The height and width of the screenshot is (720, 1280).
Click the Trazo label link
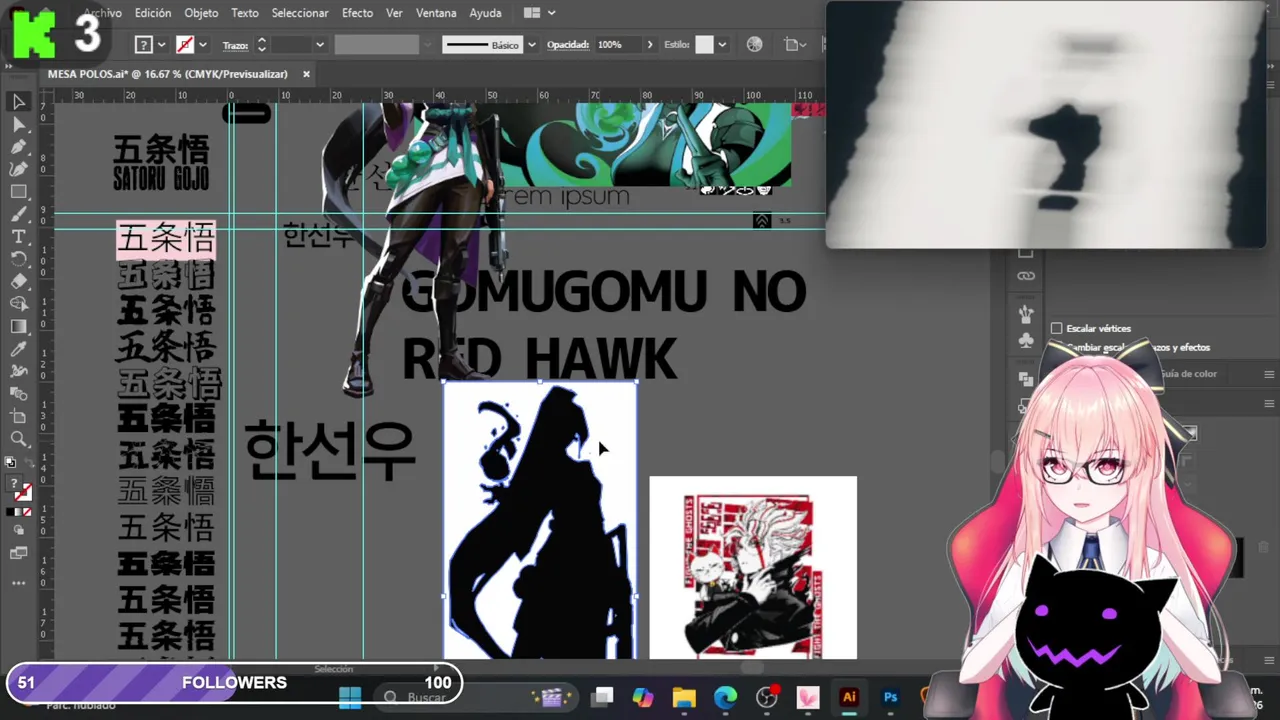(x=235, y=45)
